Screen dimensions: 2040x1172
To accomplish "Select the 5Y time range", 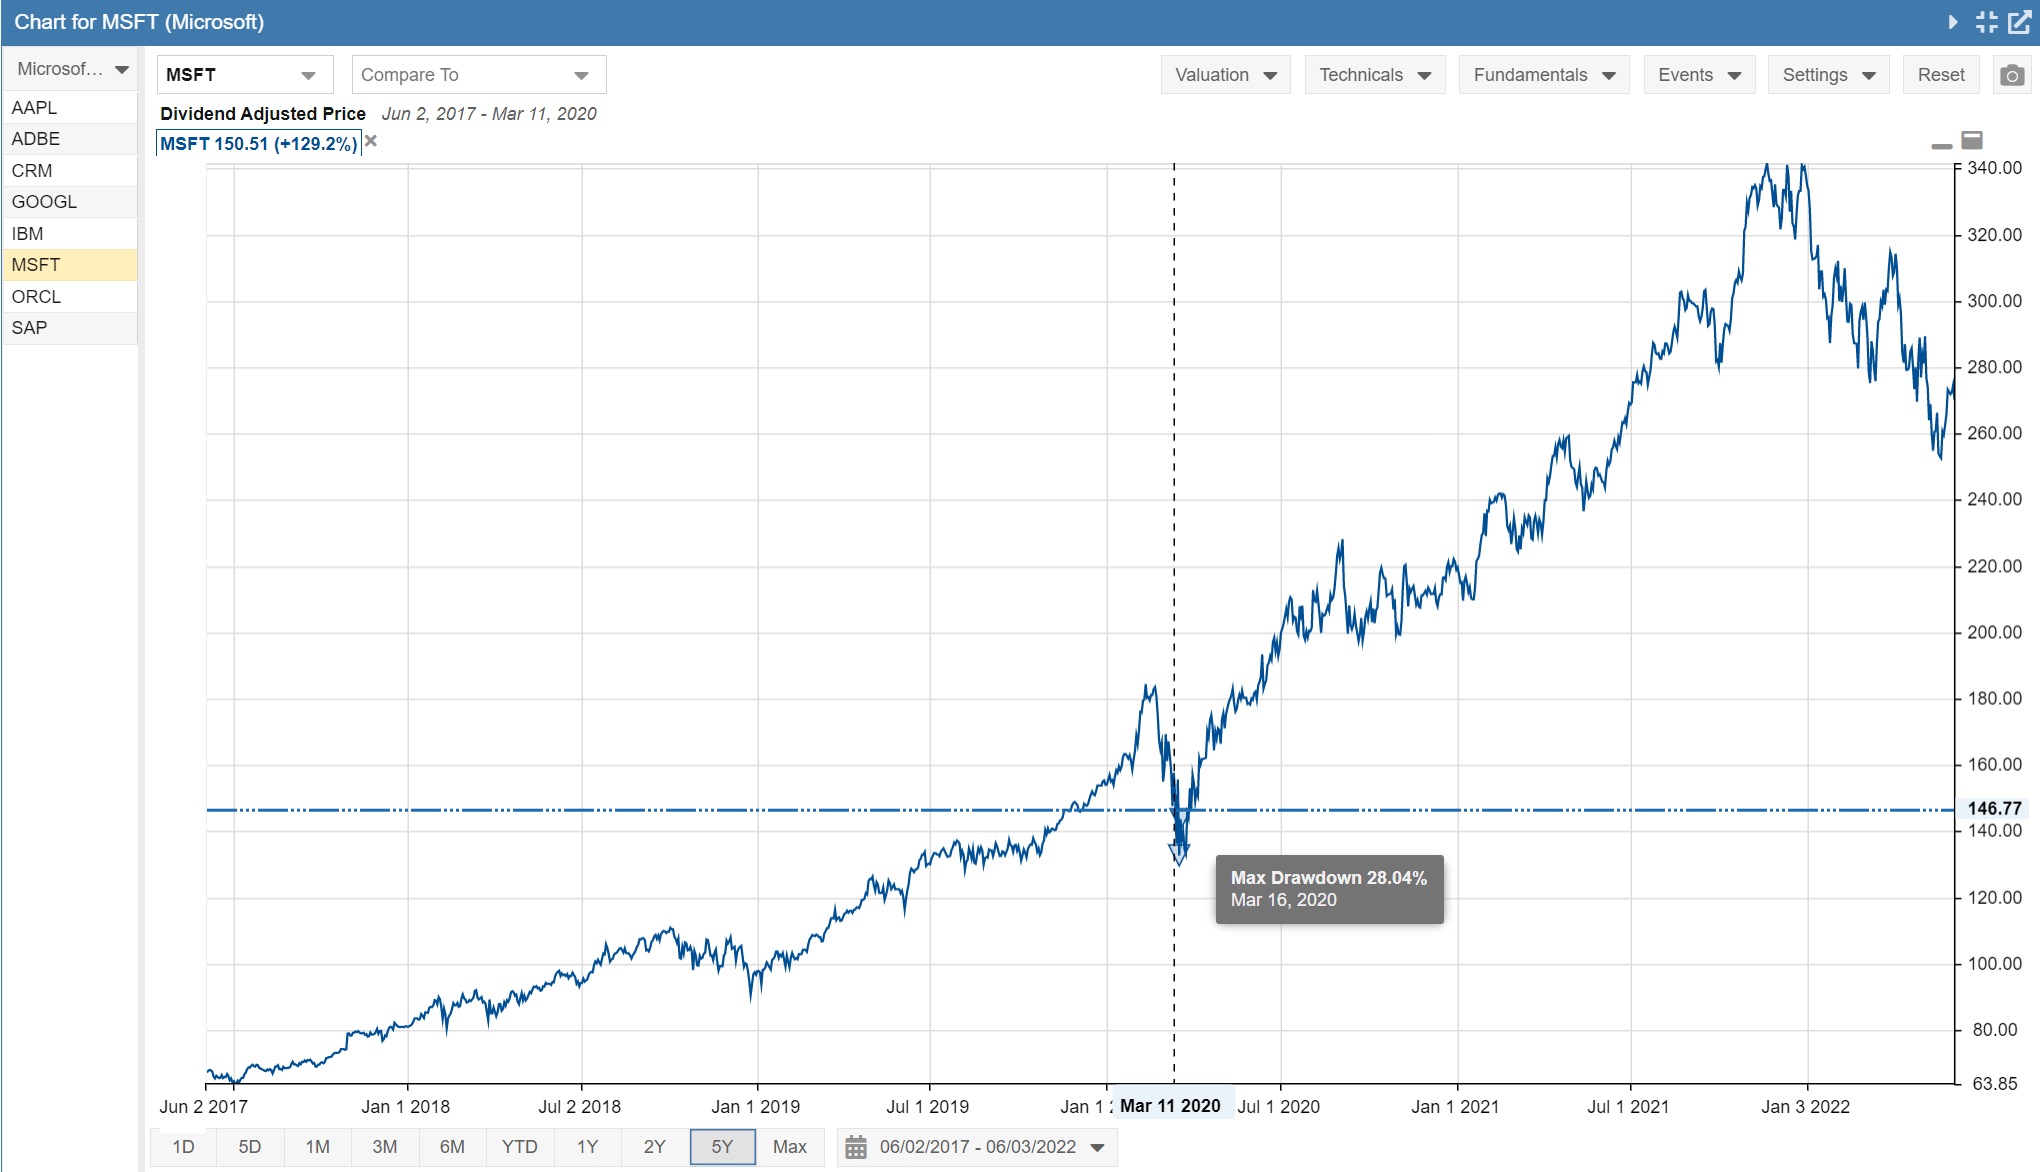I will [722, 1147].
